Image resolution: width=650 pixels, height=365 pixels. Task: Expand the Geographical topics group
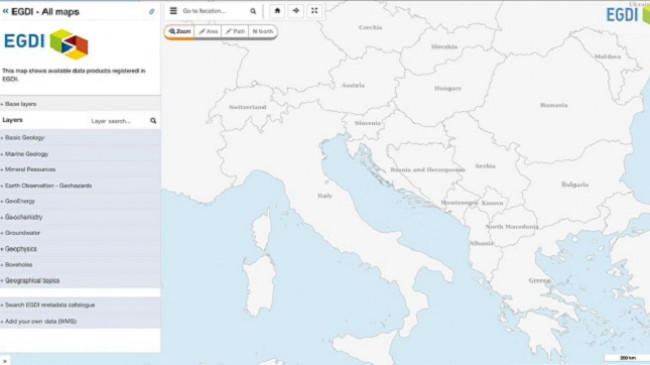pos(80,281)
